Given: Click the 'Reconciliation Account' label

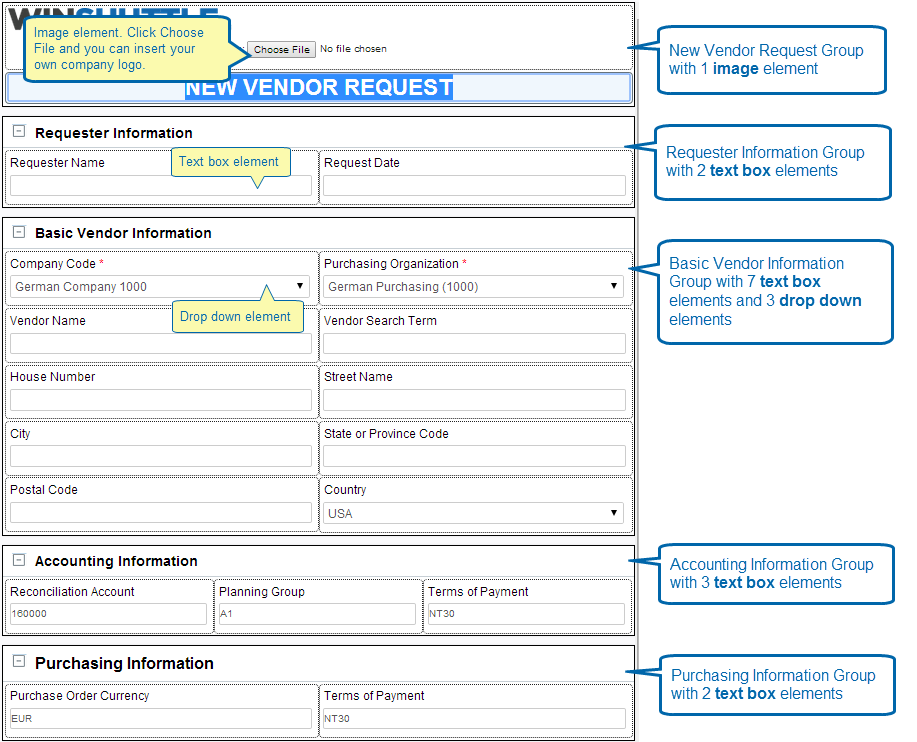Looking at the screenshot, I should 72,592.
